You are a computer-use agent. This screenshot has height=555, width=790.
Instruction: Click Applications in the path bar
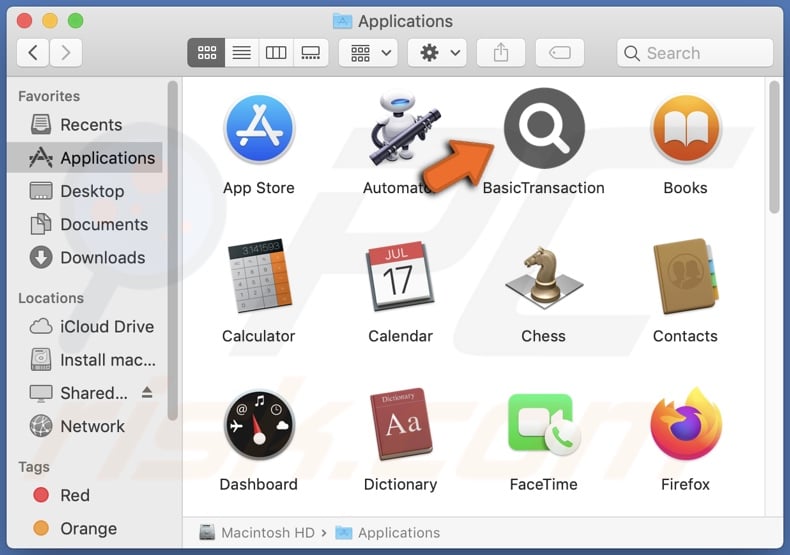point(388,532)
